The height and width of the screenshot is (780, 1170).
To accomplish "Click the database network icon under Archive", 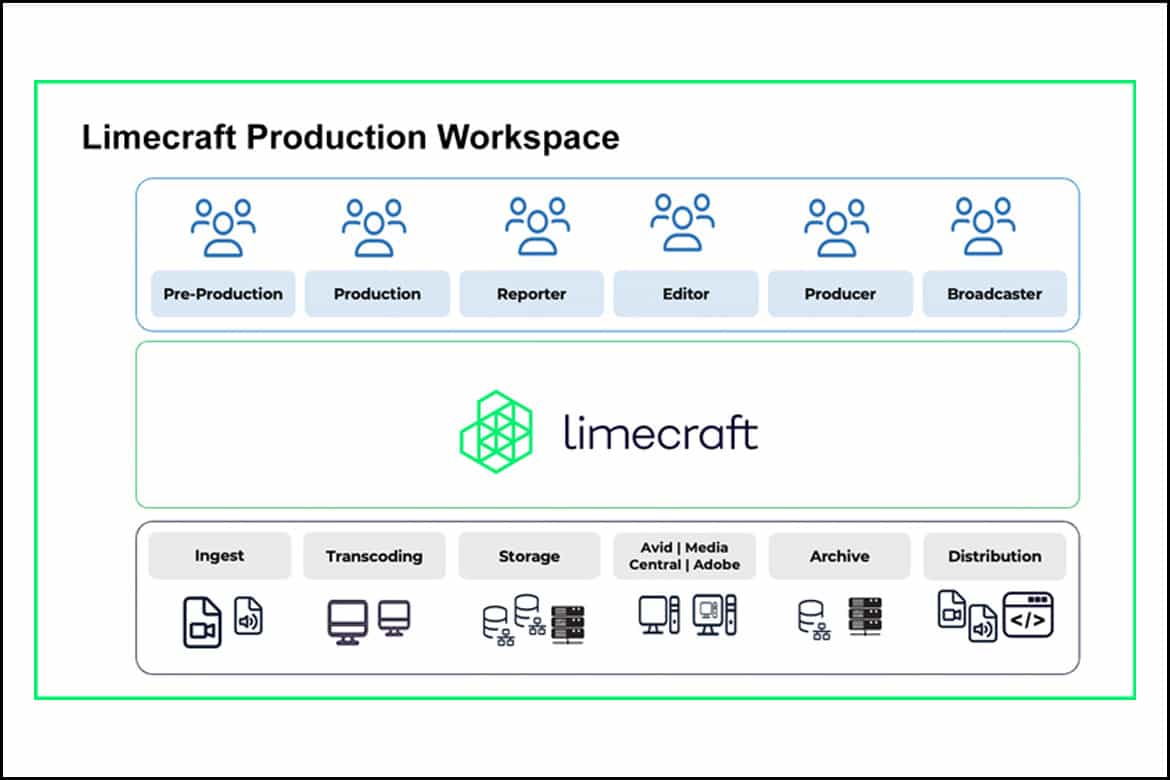I will pos(814,620).
